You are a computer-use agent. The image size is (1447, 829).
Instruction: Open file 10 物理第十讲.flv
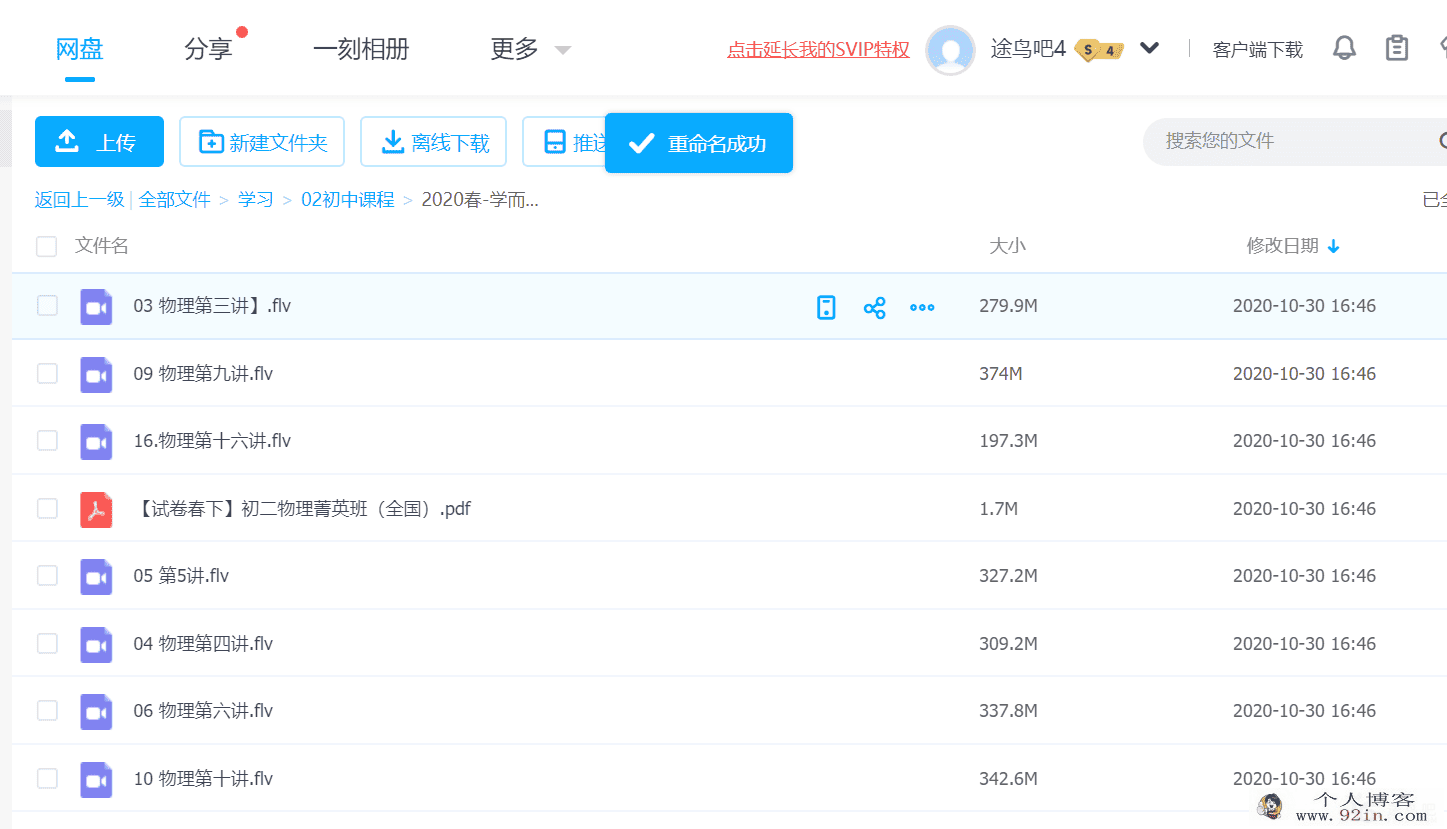click(203, 779)
